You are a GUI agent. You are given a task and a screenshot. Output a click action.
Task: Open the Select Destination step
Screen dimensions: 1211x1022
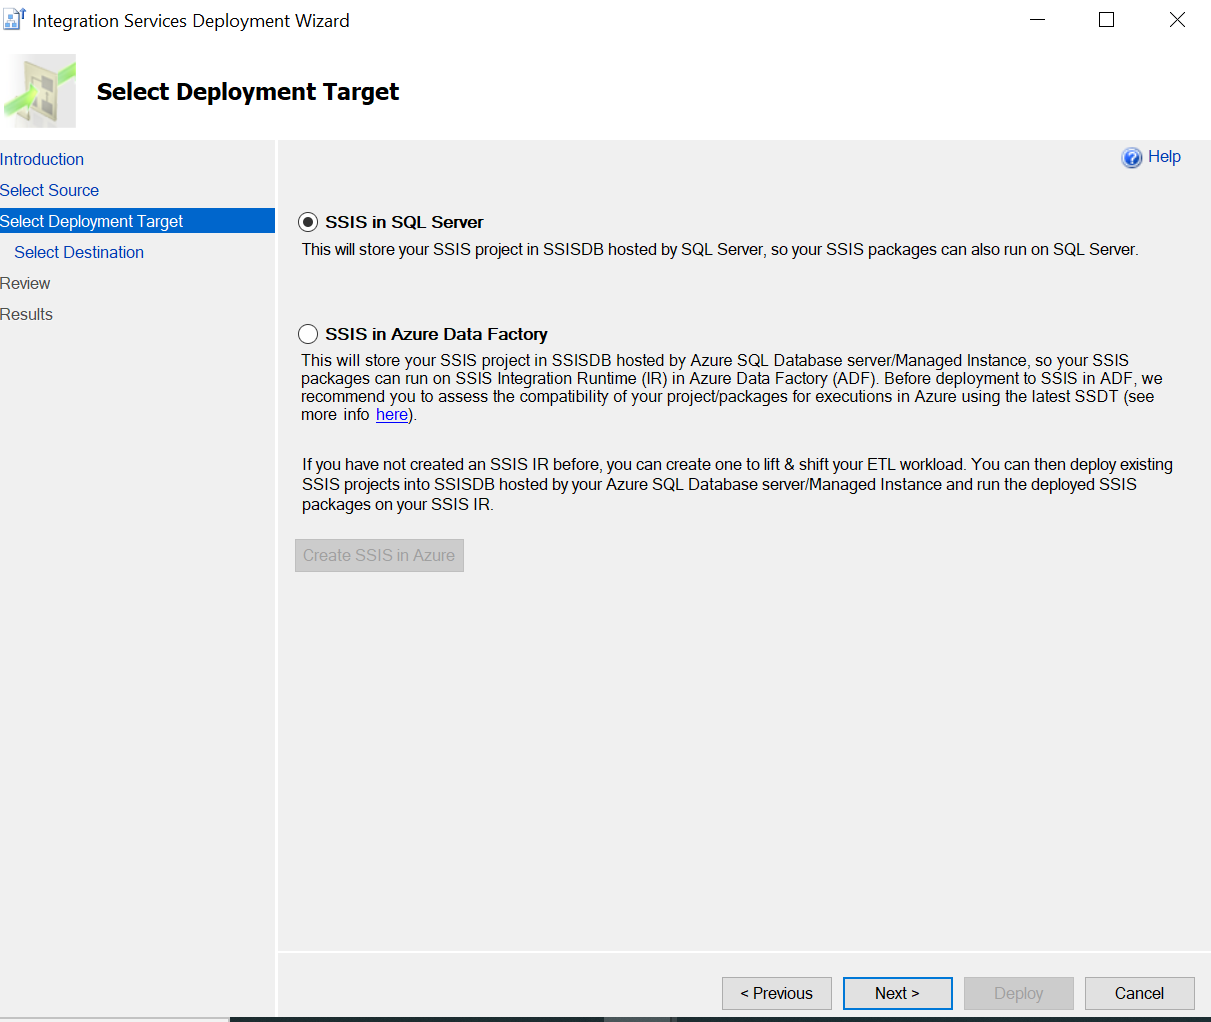point(79,252)
